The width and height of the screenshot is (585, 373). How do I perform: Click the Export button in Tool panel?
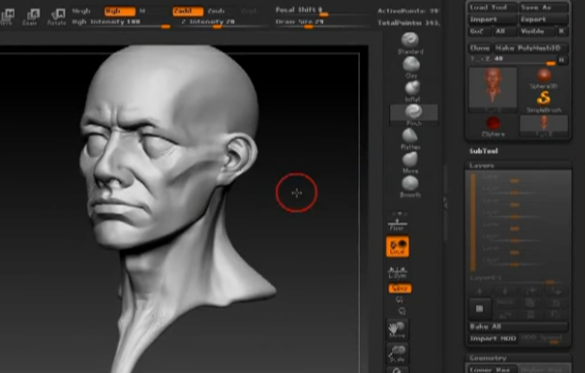pos(544,19)
